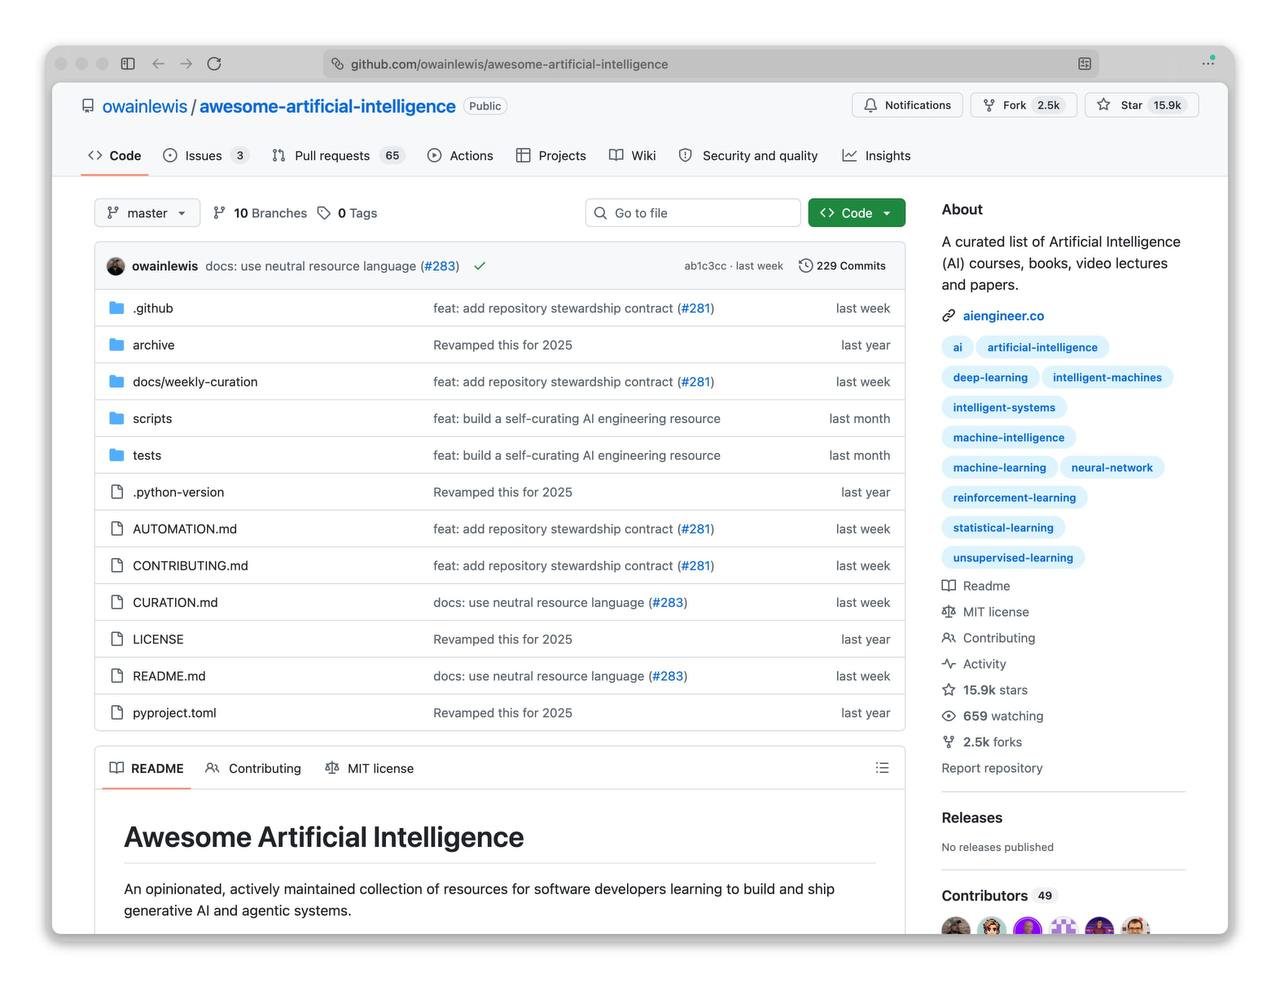
Task: Click the archive folder icon
Action: coord(117,345)
